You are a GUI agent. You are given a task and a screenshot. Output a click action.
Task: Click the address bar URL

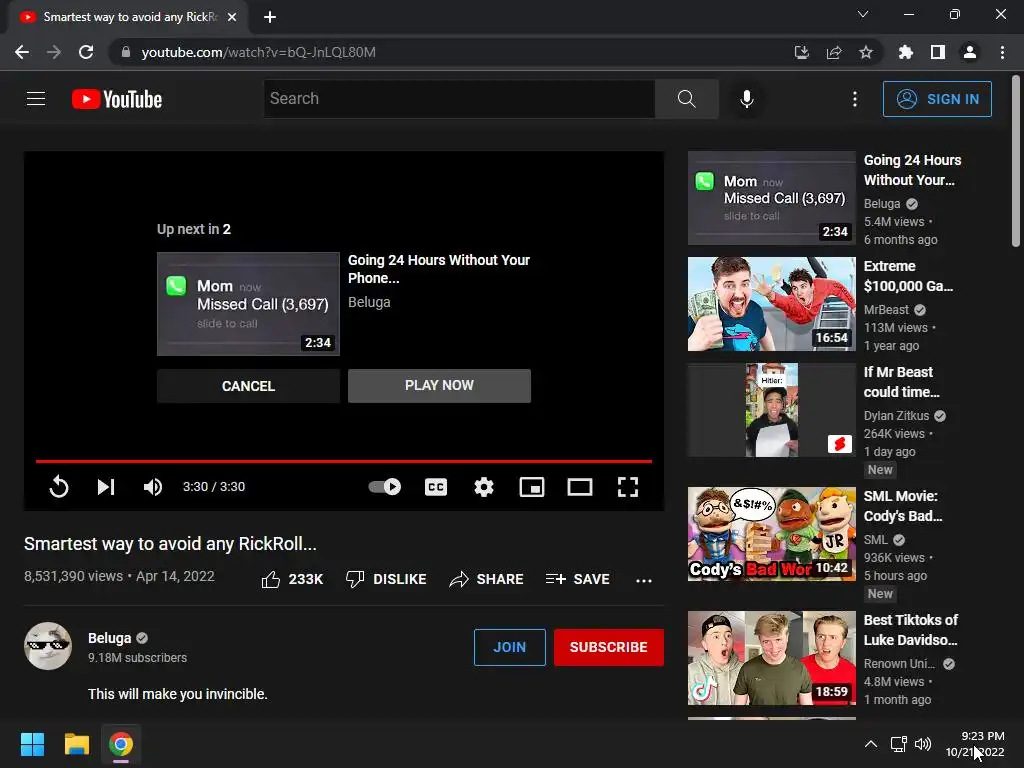[x=259, y=52]
